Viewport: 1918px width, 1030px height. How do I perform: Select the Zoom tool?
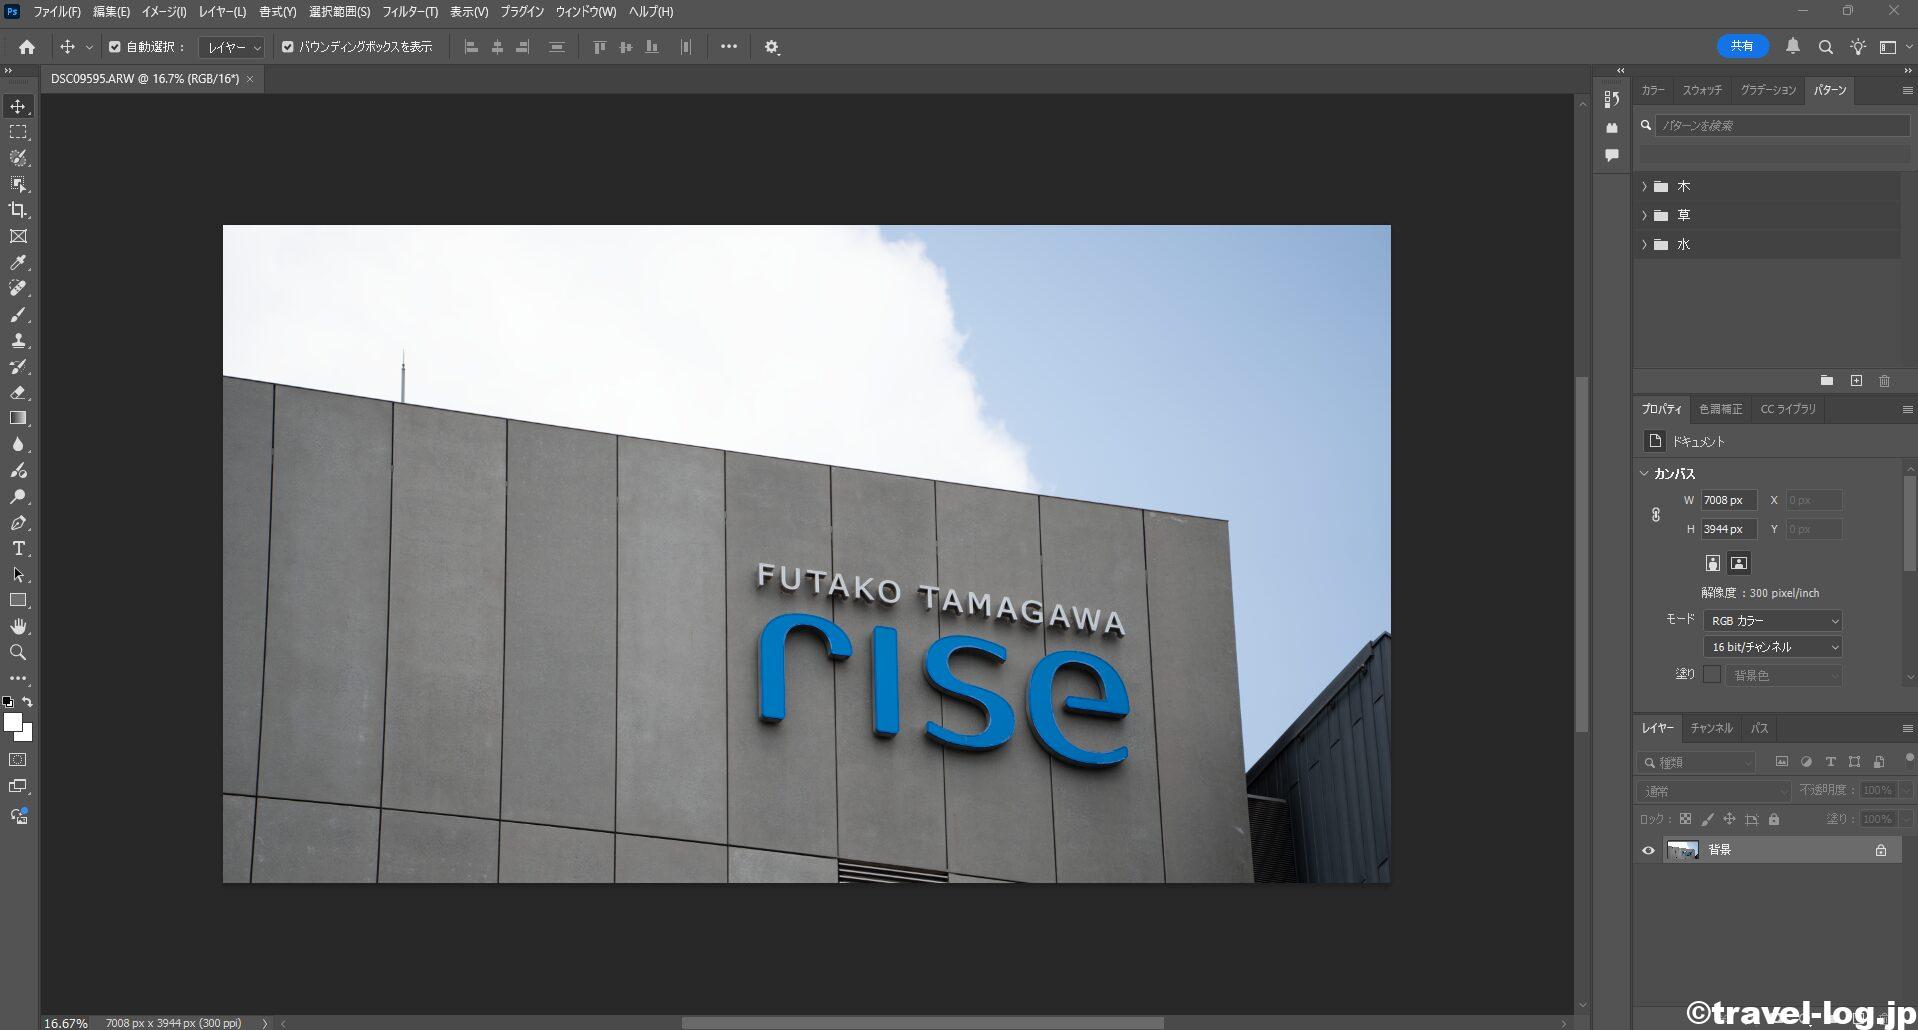point(18,652)
